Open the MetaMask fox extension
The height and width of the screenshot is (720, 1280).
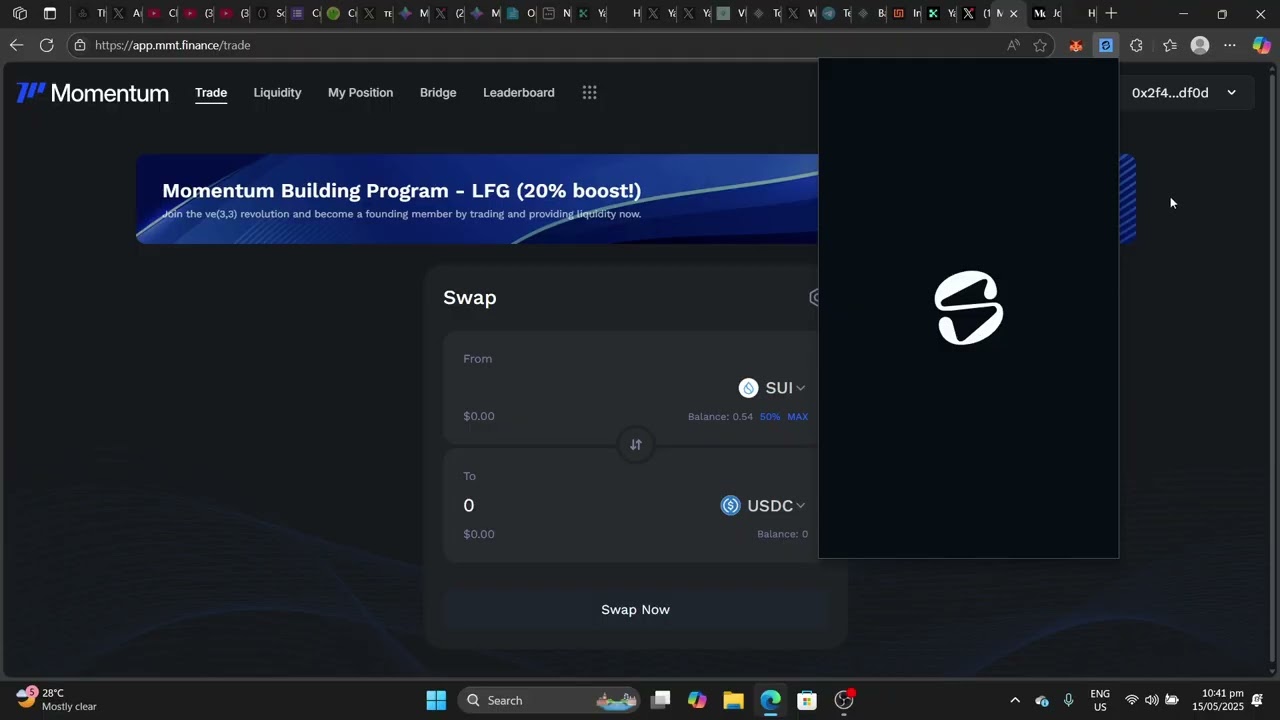1076,45
